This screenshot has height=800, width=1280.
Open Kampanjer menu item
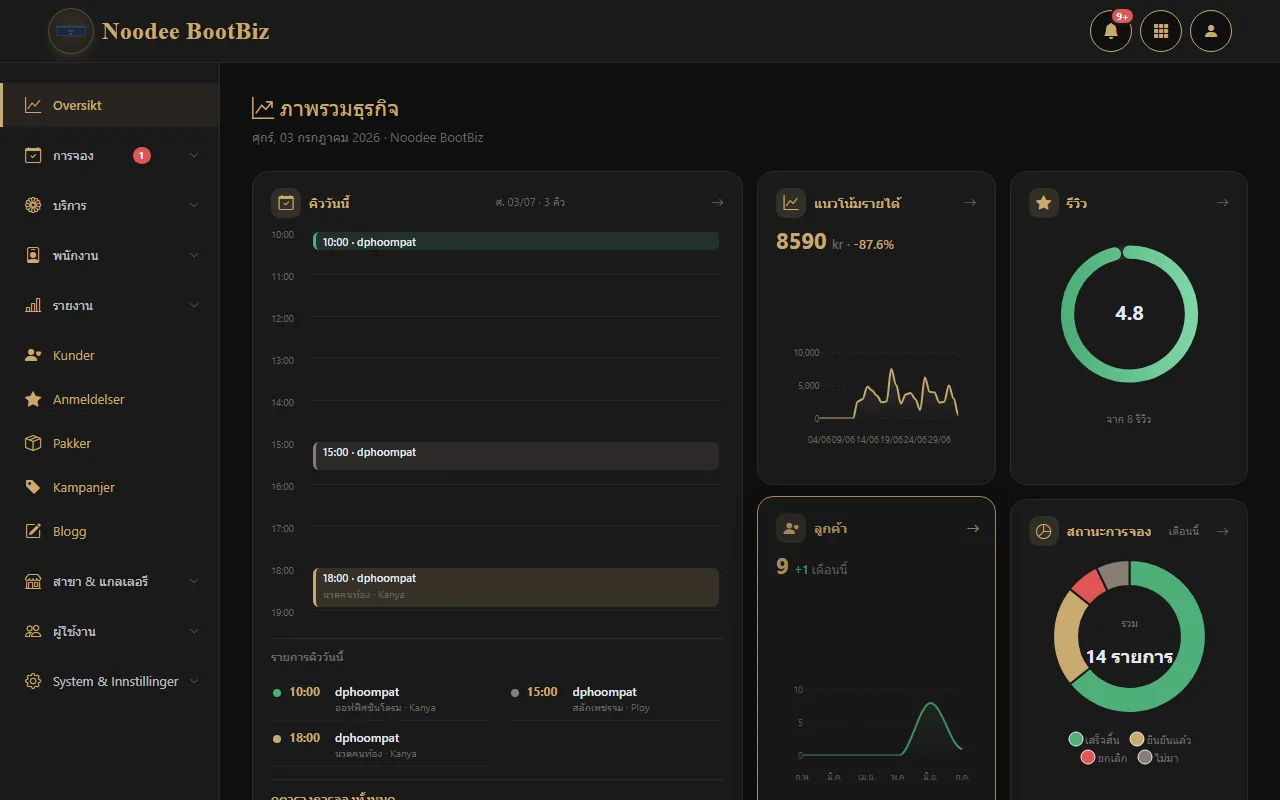point(110,487)
